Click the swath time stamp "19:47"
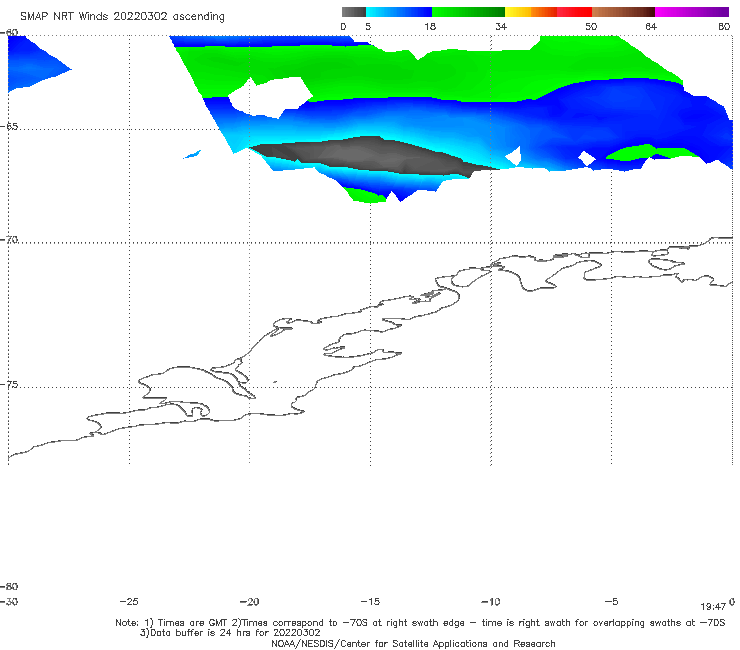This screenshot has height=650, width=740. [x=713, y=607]
